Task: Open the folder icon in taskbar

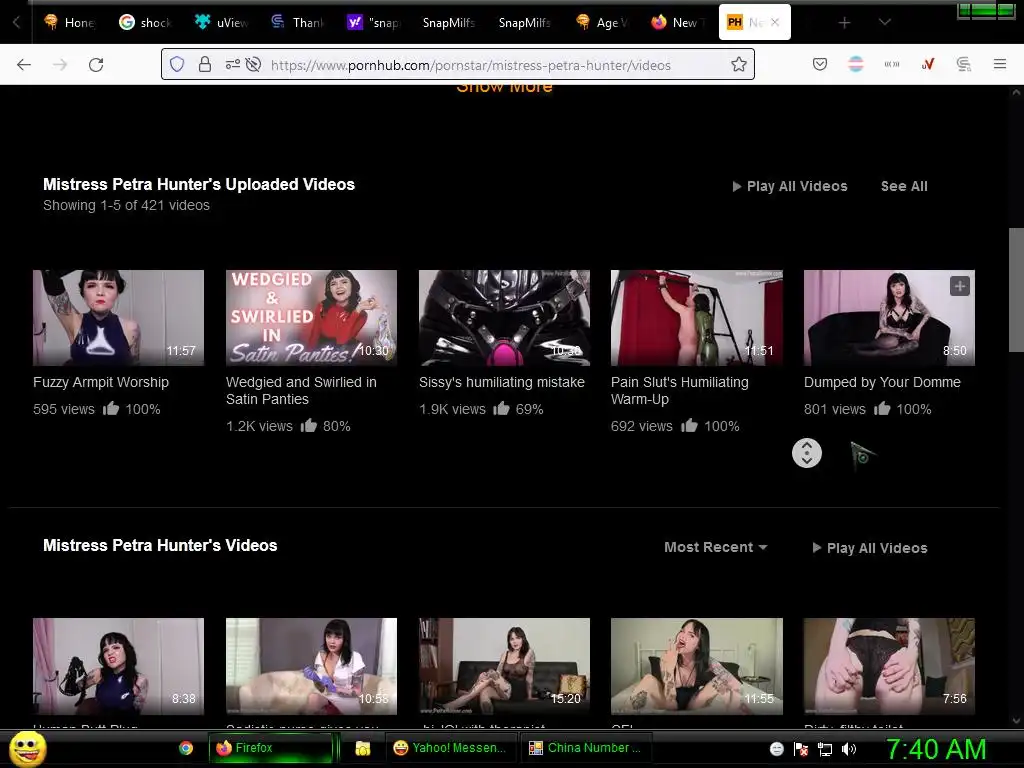Action: point(362,748)
